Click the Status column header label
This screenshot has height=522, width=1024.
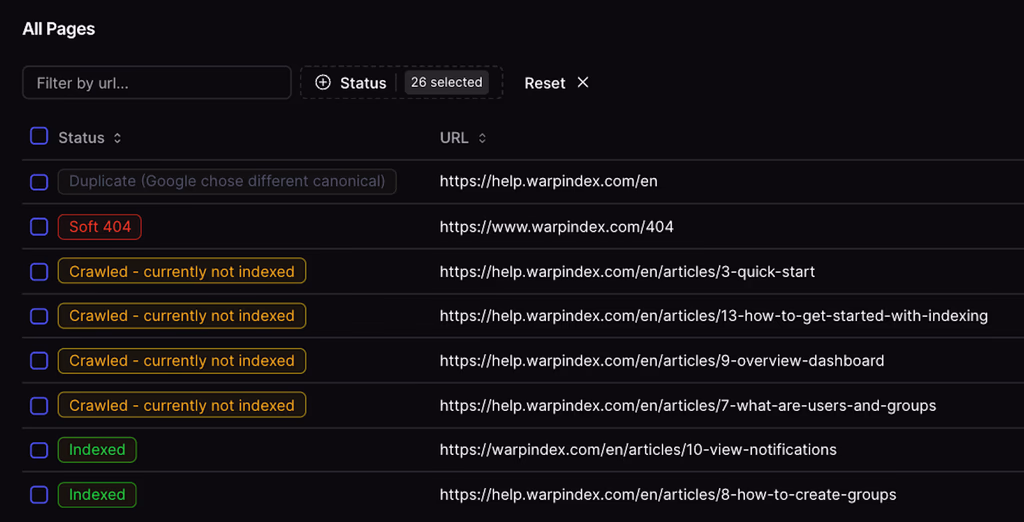pyautogui.click(x=81, y=138)
